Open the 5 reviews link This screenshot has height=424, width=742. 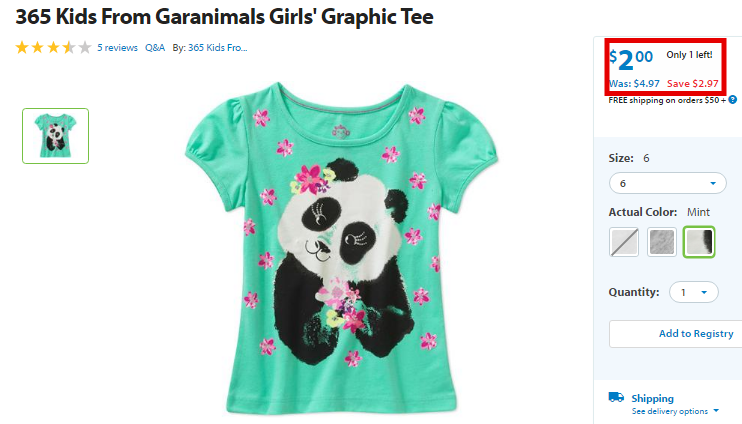(x=117, y=48)
